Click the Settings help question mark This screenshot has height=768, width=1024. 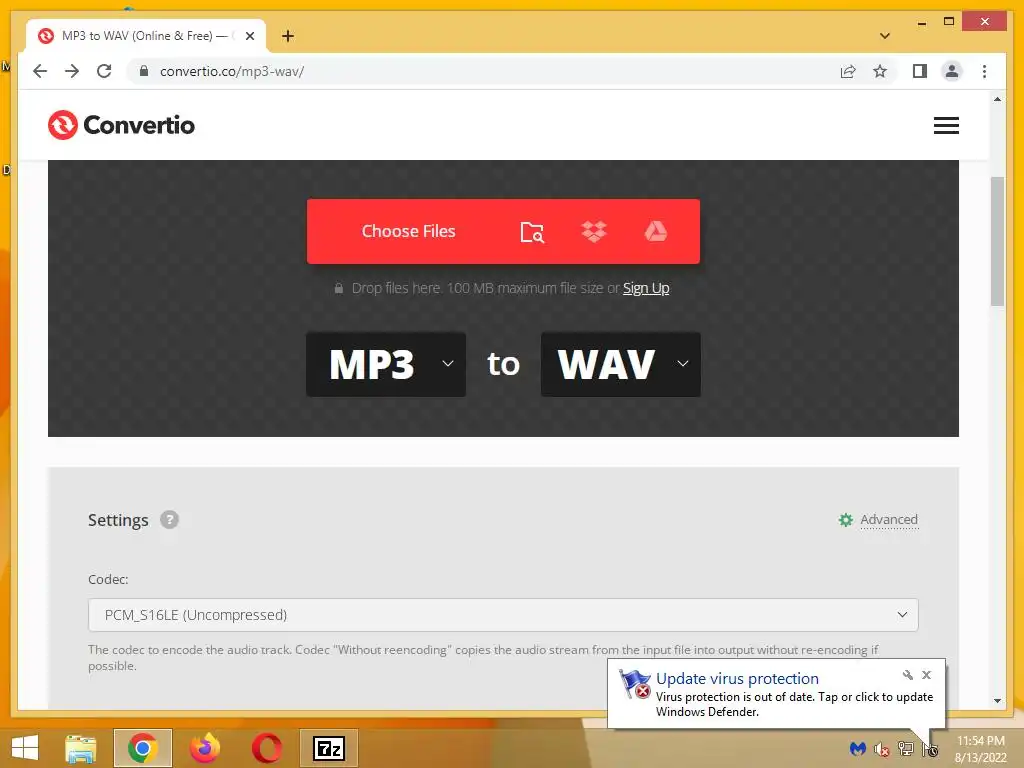pos(169,520)
